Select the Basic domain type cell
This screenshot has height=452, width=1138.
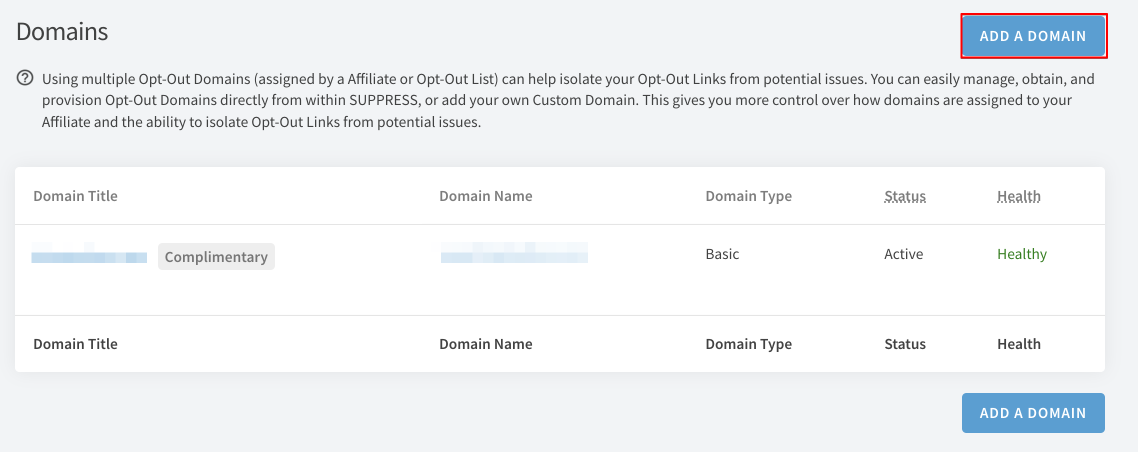[x=722, y=254]
